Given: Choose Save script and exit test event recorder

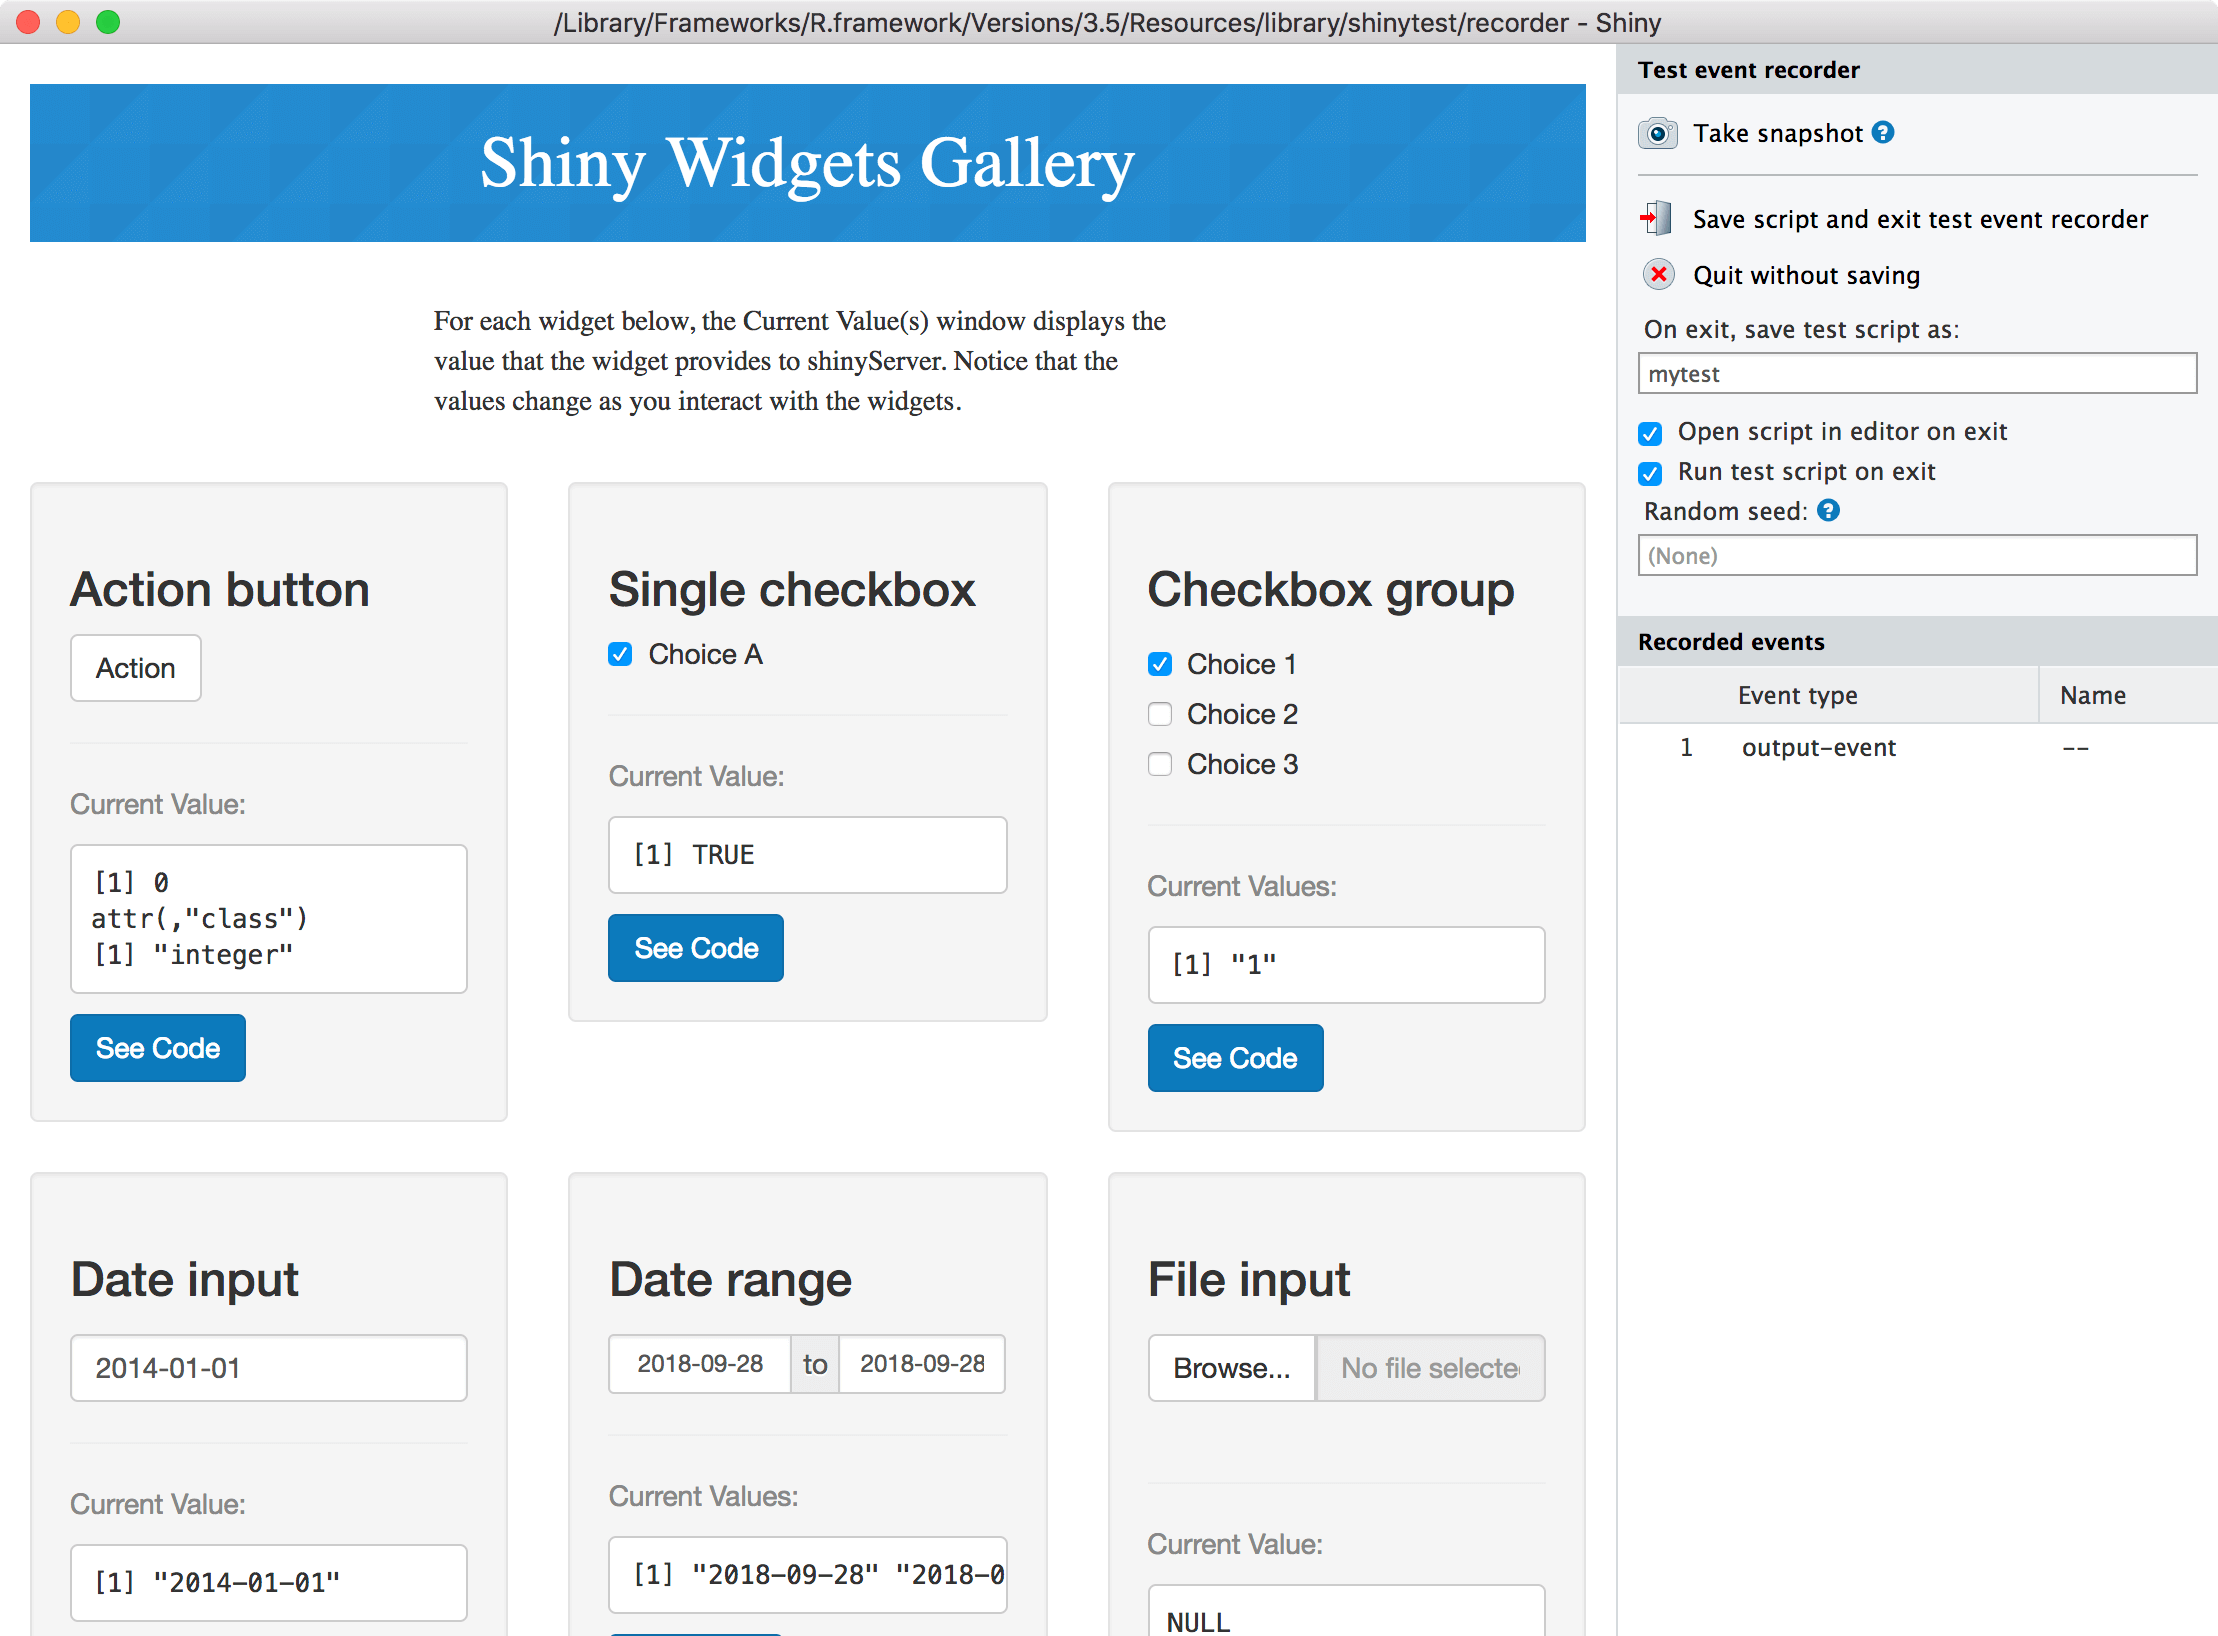Looking at the screenshot, I should 1920,219.
